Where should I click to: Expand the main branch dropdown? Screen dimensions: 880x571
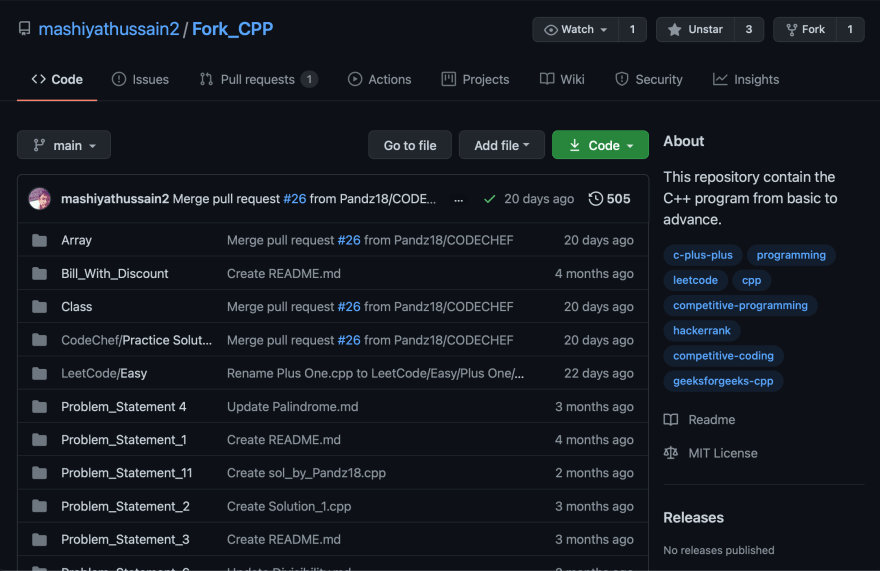[64, 145]
